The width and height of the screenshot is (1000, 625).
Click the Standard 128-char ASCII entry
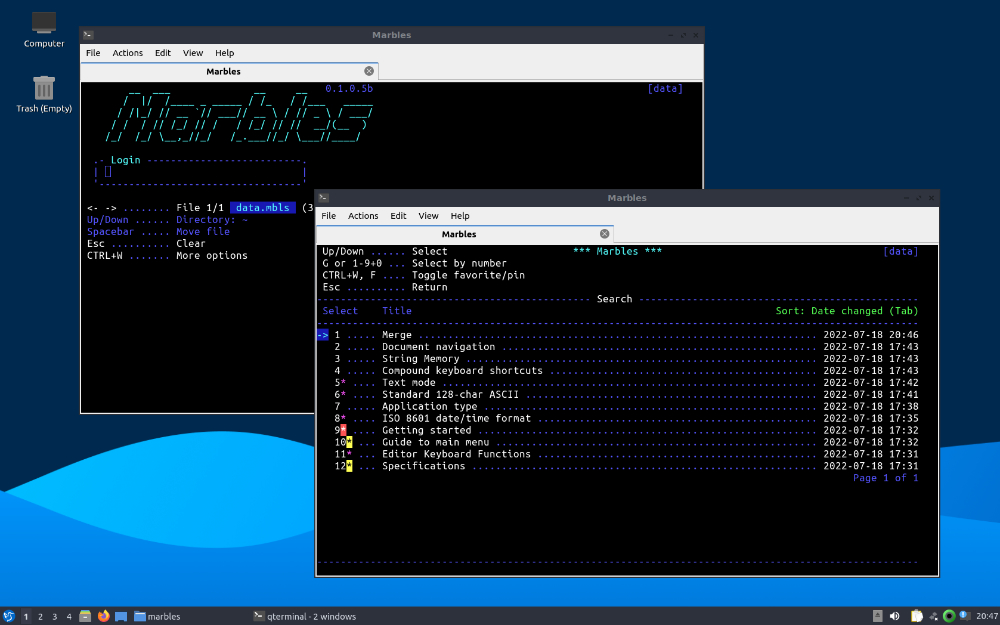pyautogui.click(x=450, y=395)
